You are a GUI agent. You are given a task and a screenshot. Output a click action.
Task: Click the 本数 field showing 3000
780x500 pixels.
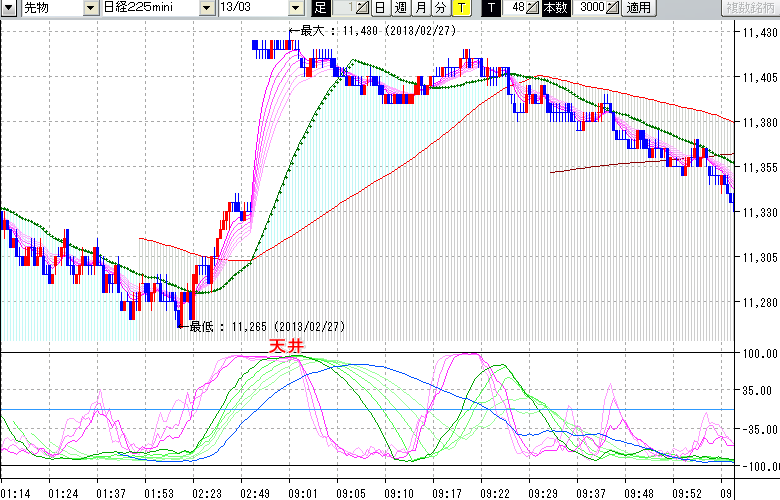tap(590, 8)
